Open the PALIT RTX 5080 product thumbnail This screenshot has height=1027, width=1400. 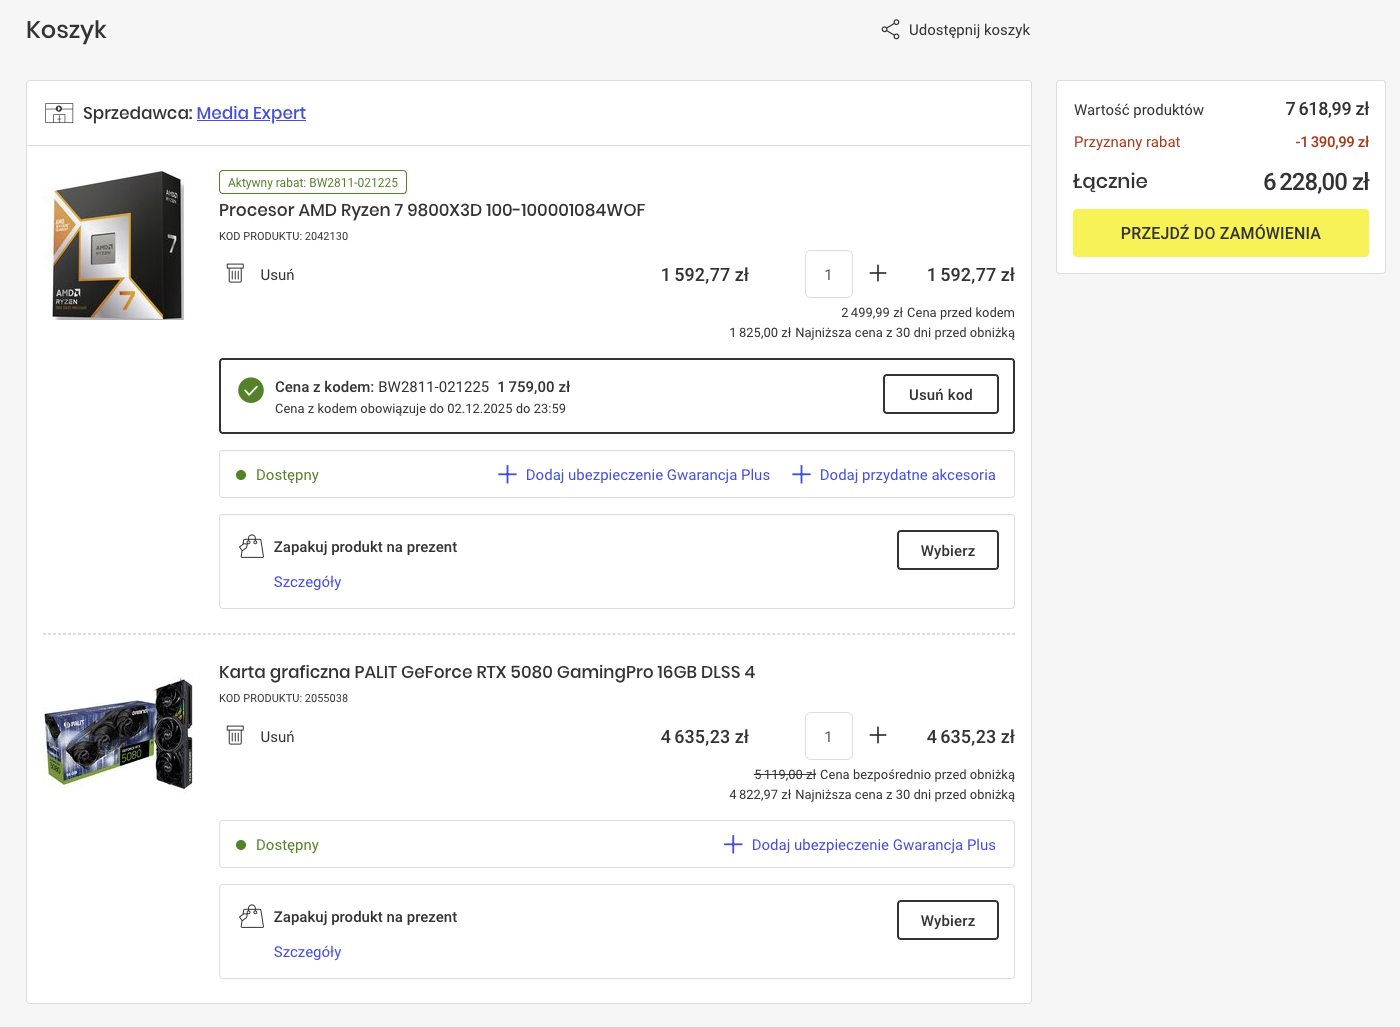pyautogui.click(x=119, y=734)
